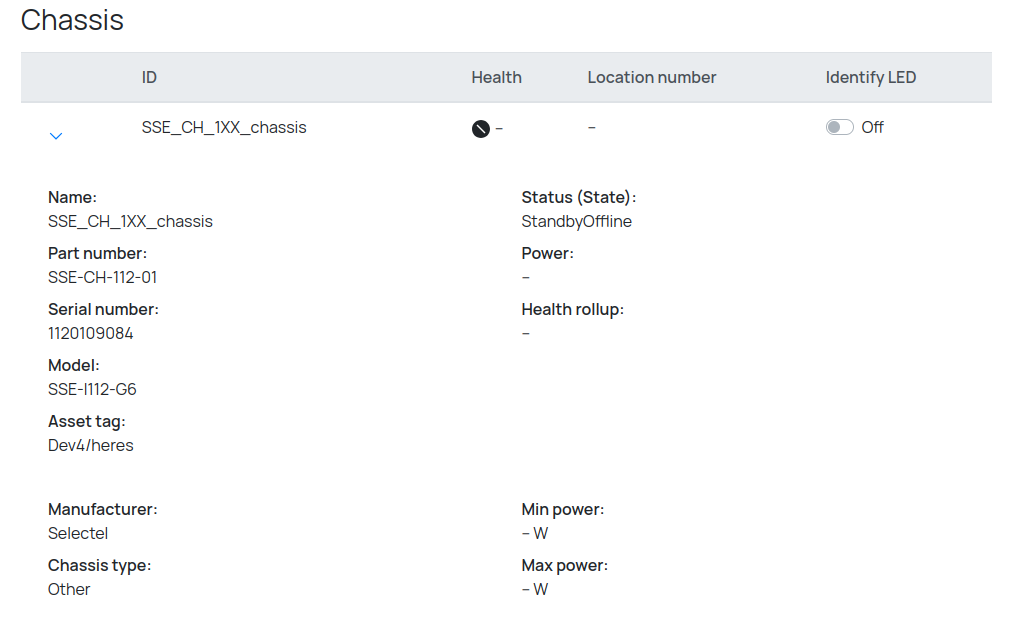
Task: Click the model value SSE-I112-G6
Action: point(92,389)
